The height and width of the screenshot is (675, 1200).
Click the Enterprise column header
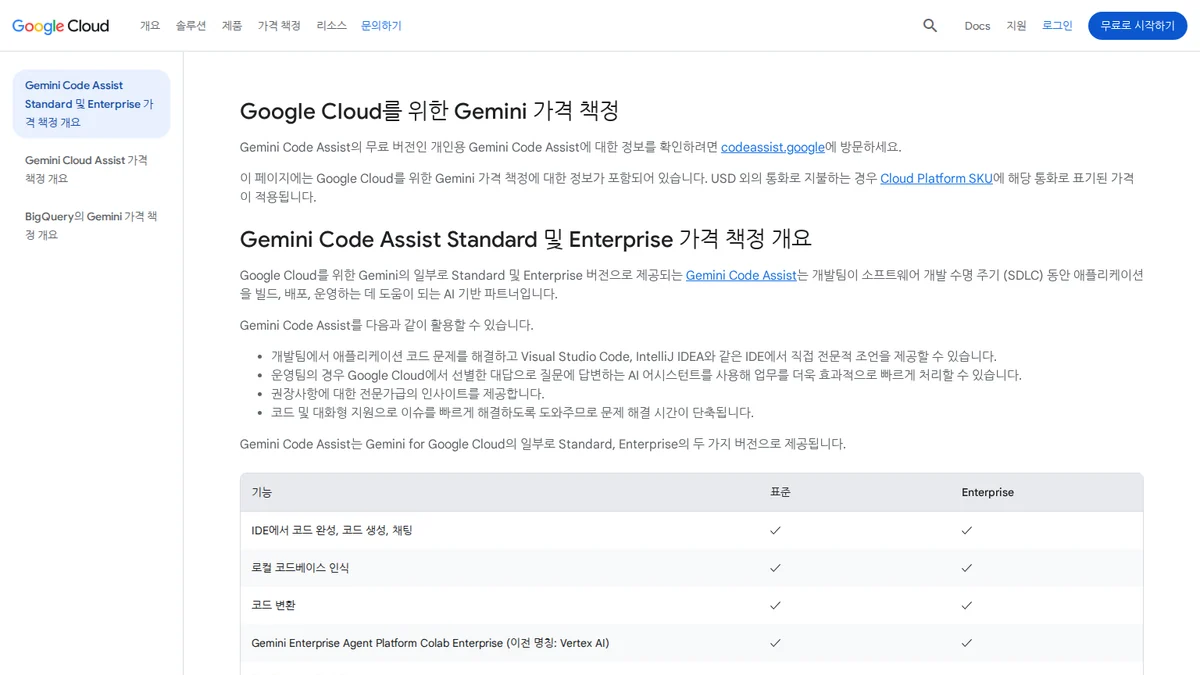pos(988,492)
